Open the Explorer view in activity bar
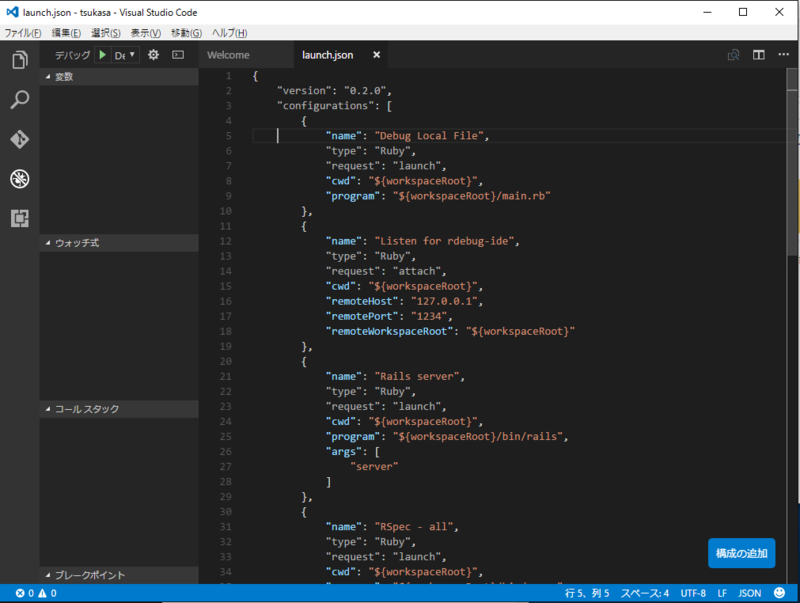The image size is (800, 603). pyautogui.click(x=20, y=60)
